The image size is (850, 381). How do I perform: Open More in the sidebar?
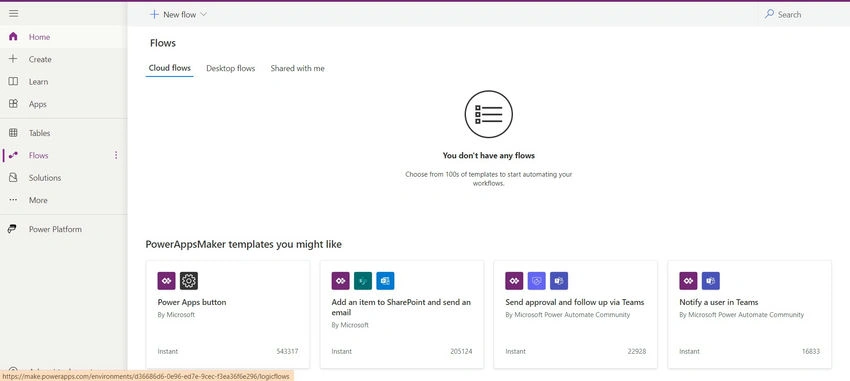pyautogui.click(x=63, y=200)
